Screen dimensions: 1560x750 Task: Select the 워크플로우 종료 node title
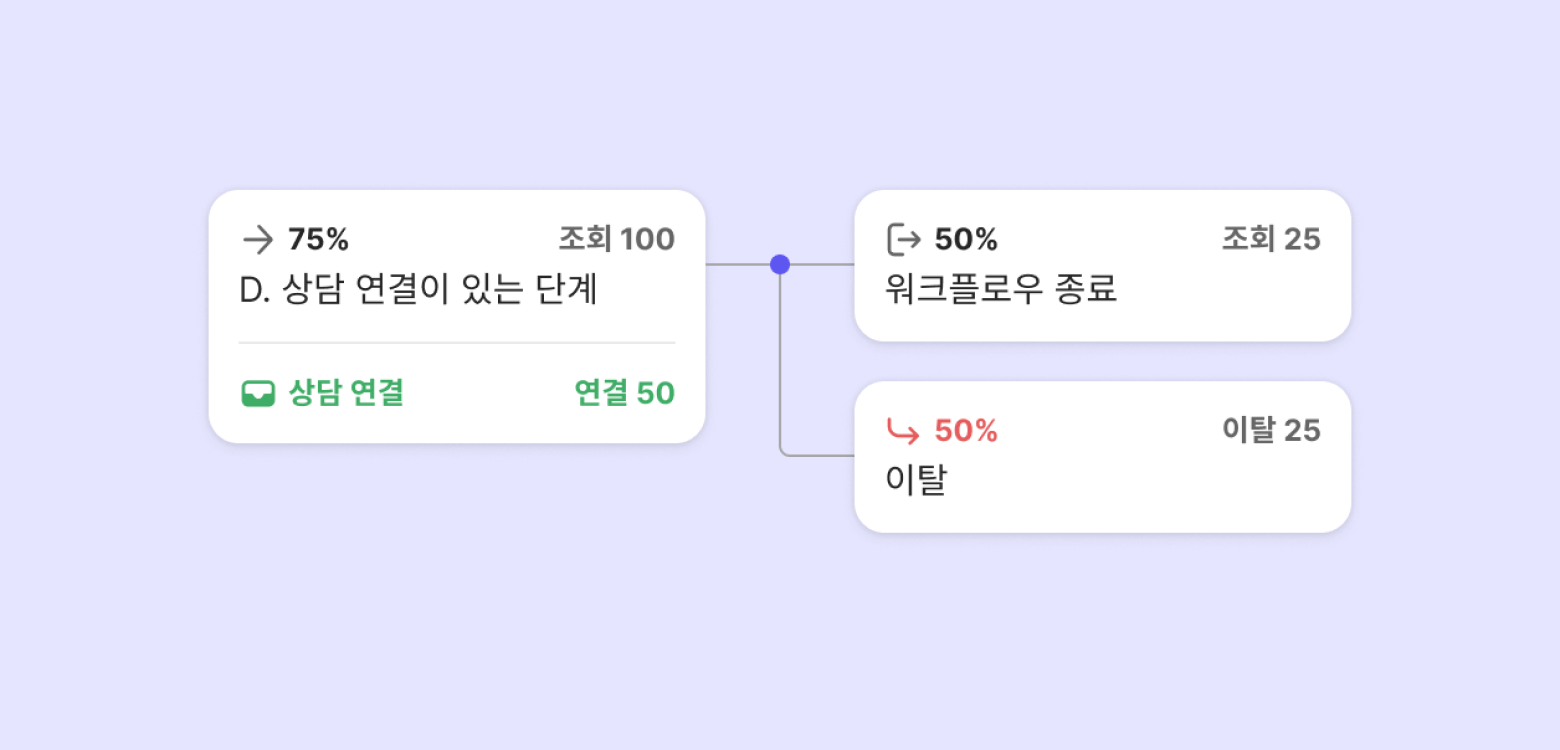point(1001,290)
